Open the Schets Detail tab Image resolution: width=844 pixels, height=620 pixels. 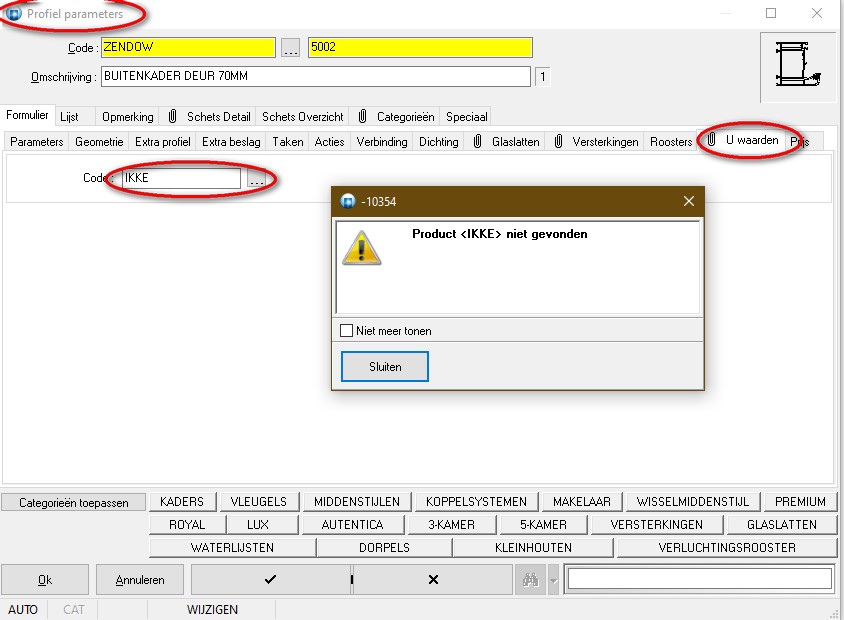(209, 117)
